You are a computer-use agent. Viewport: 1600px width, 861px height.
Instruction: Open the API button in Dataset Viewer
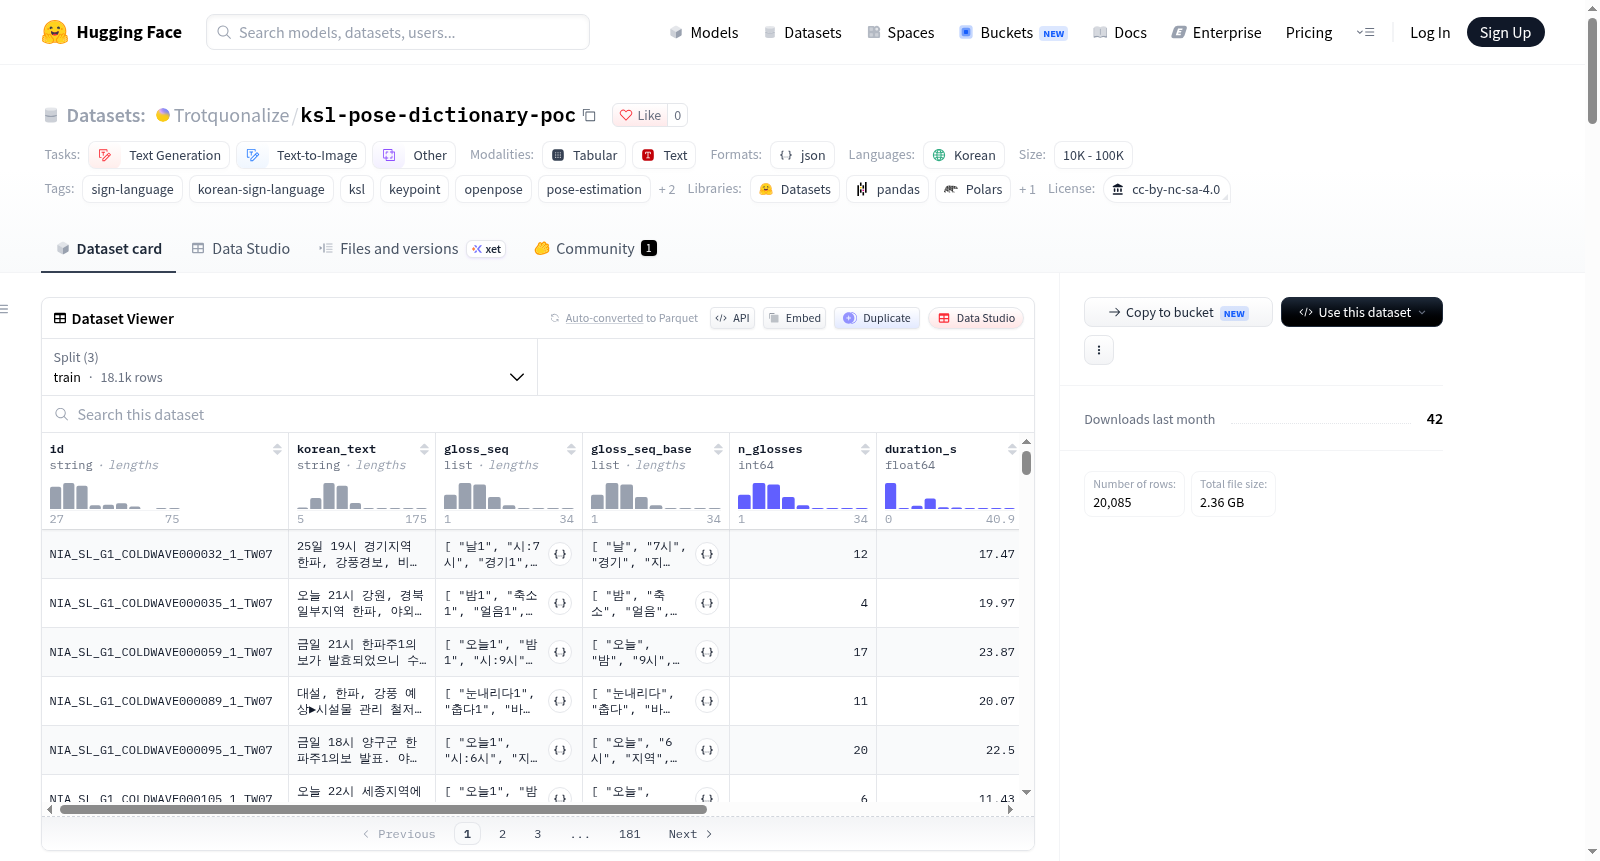tap(732, 318)
